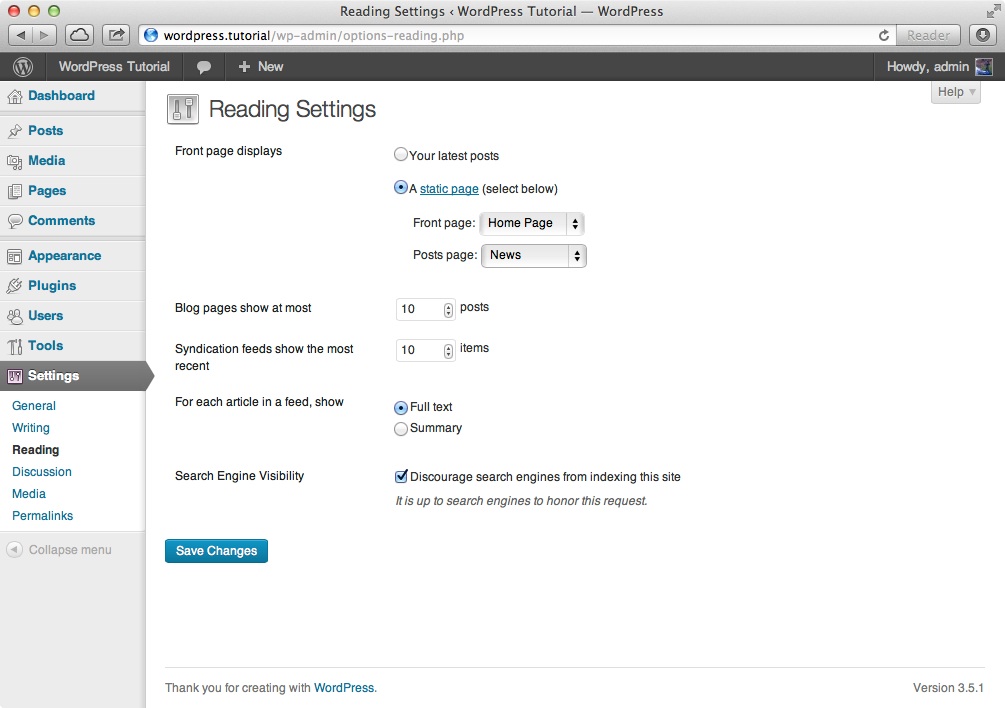Click Save Changes button
Screen dimensions: 1005x708
(217, 551)
